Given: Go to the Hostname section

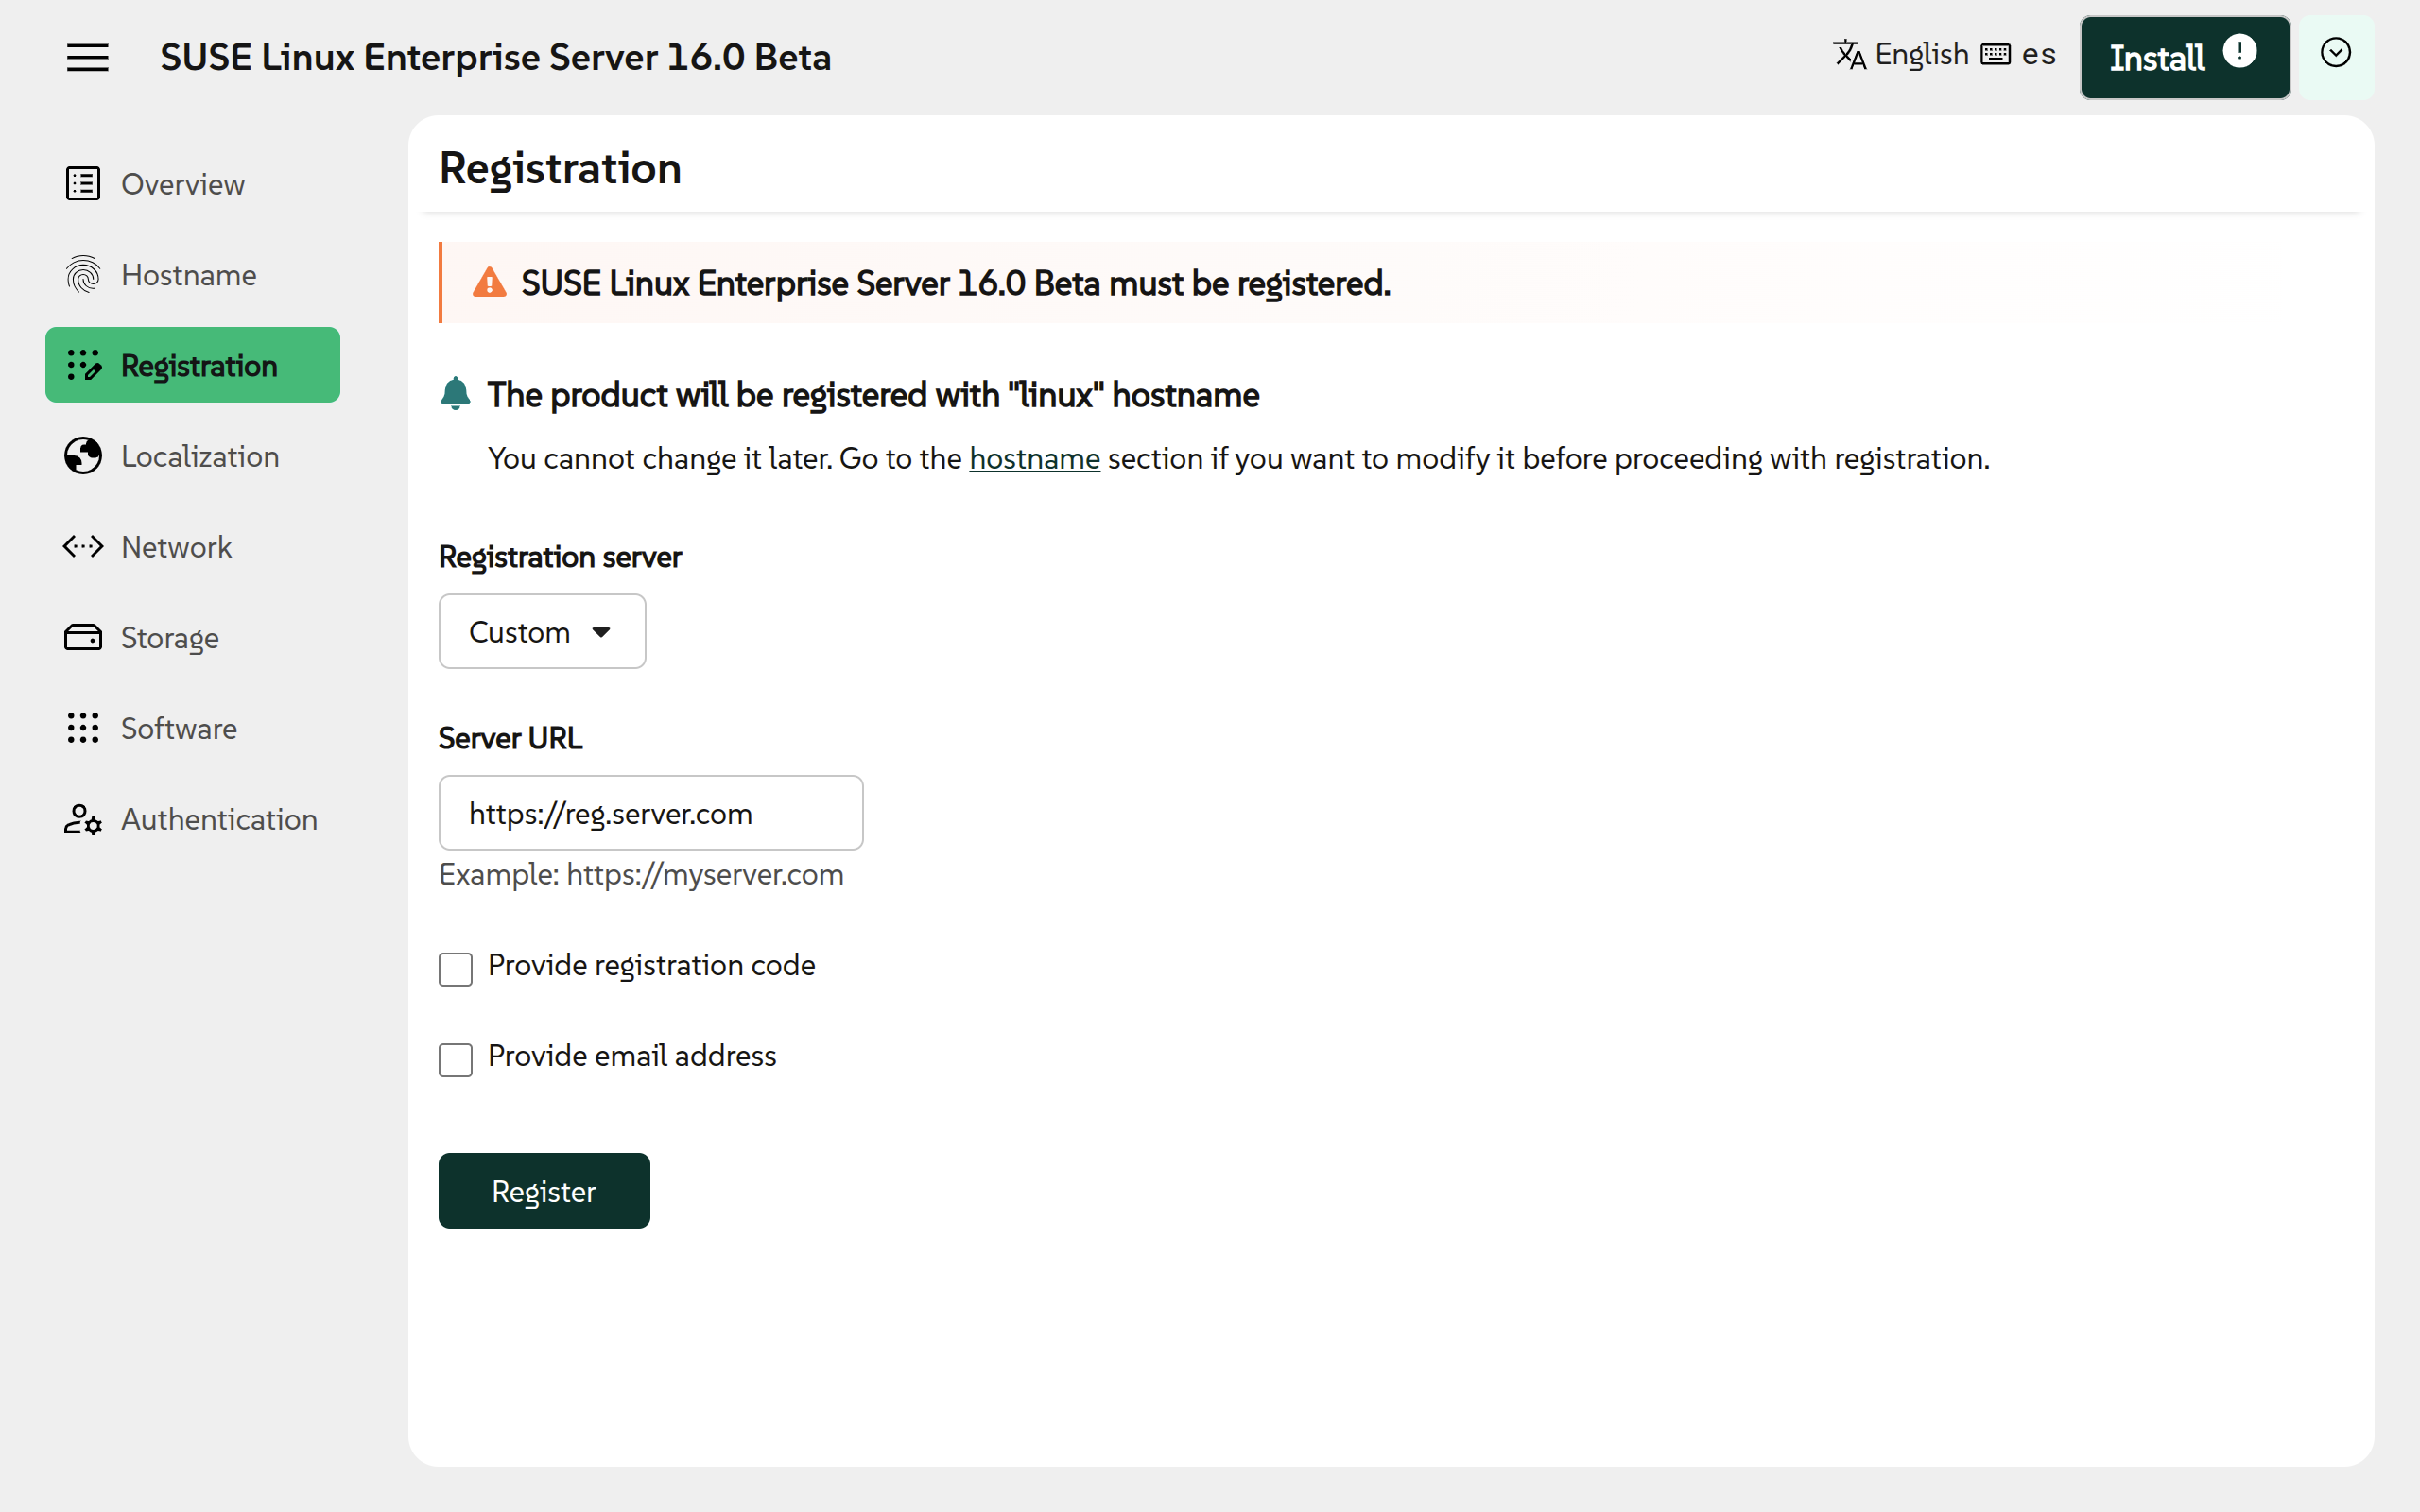Looking at the screenshot, I should click(x=192, y=274).
